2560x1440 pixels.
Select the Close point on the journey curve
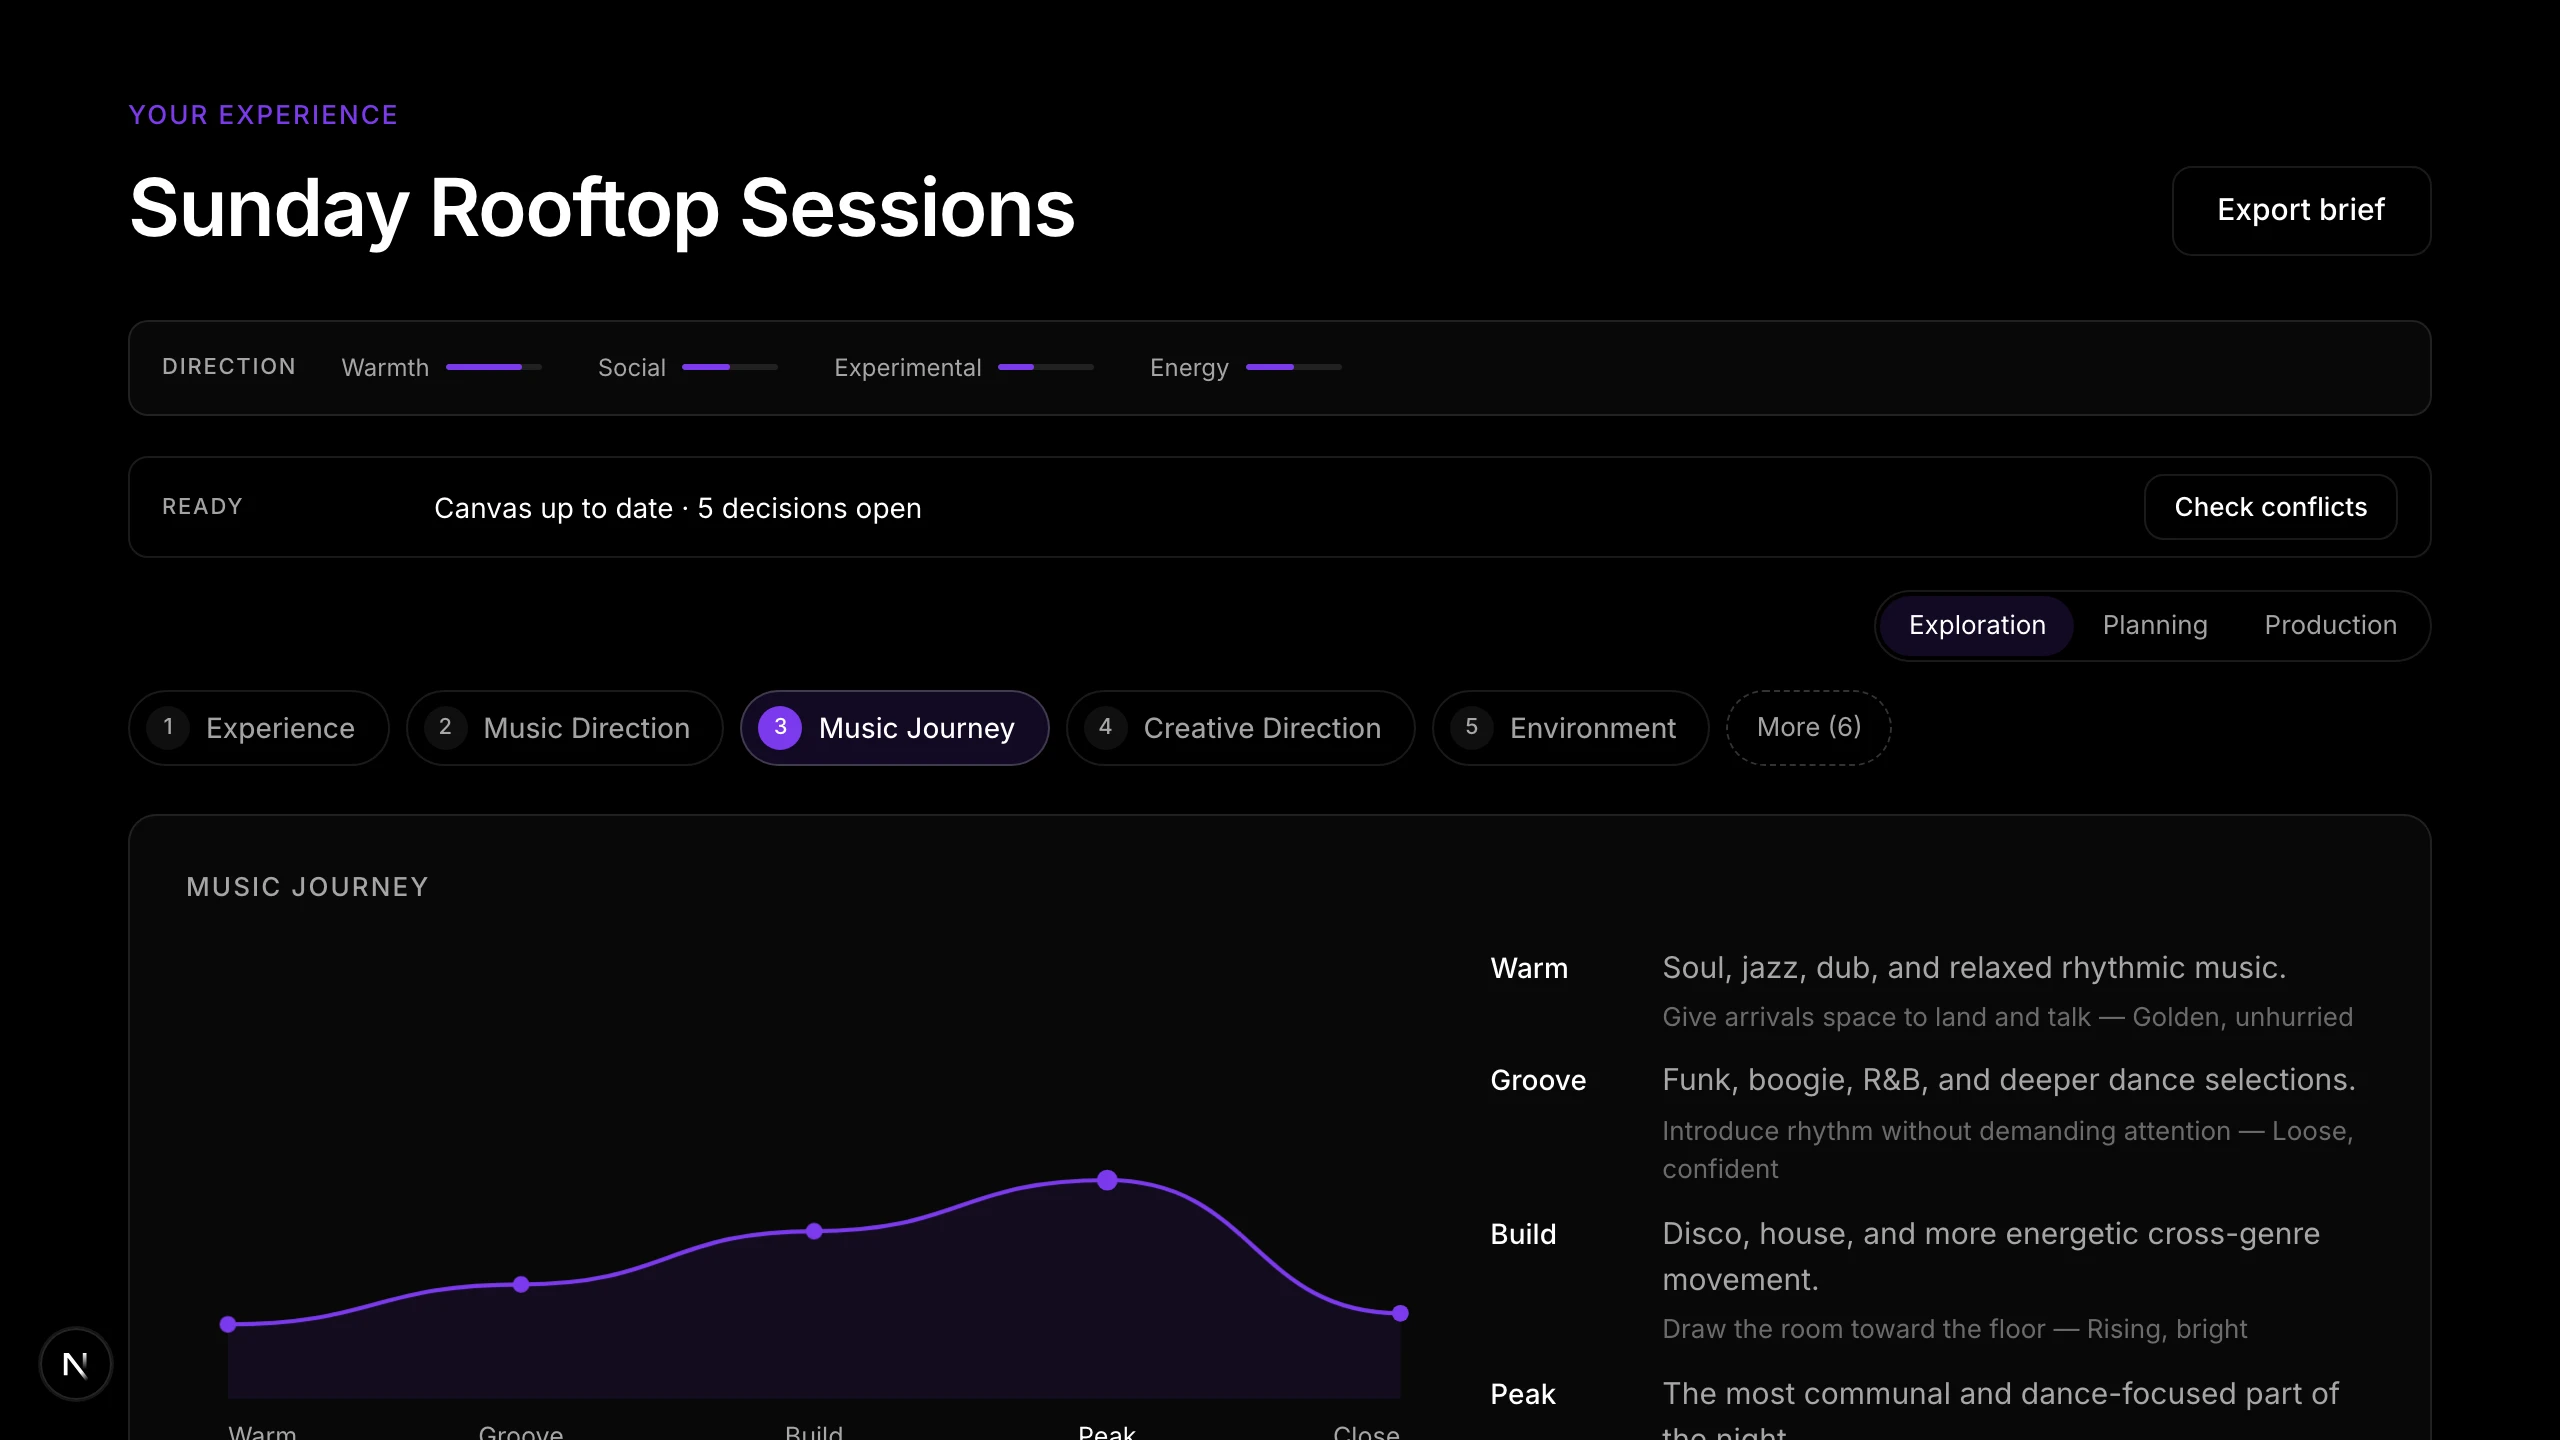tap(1400, 1313)
